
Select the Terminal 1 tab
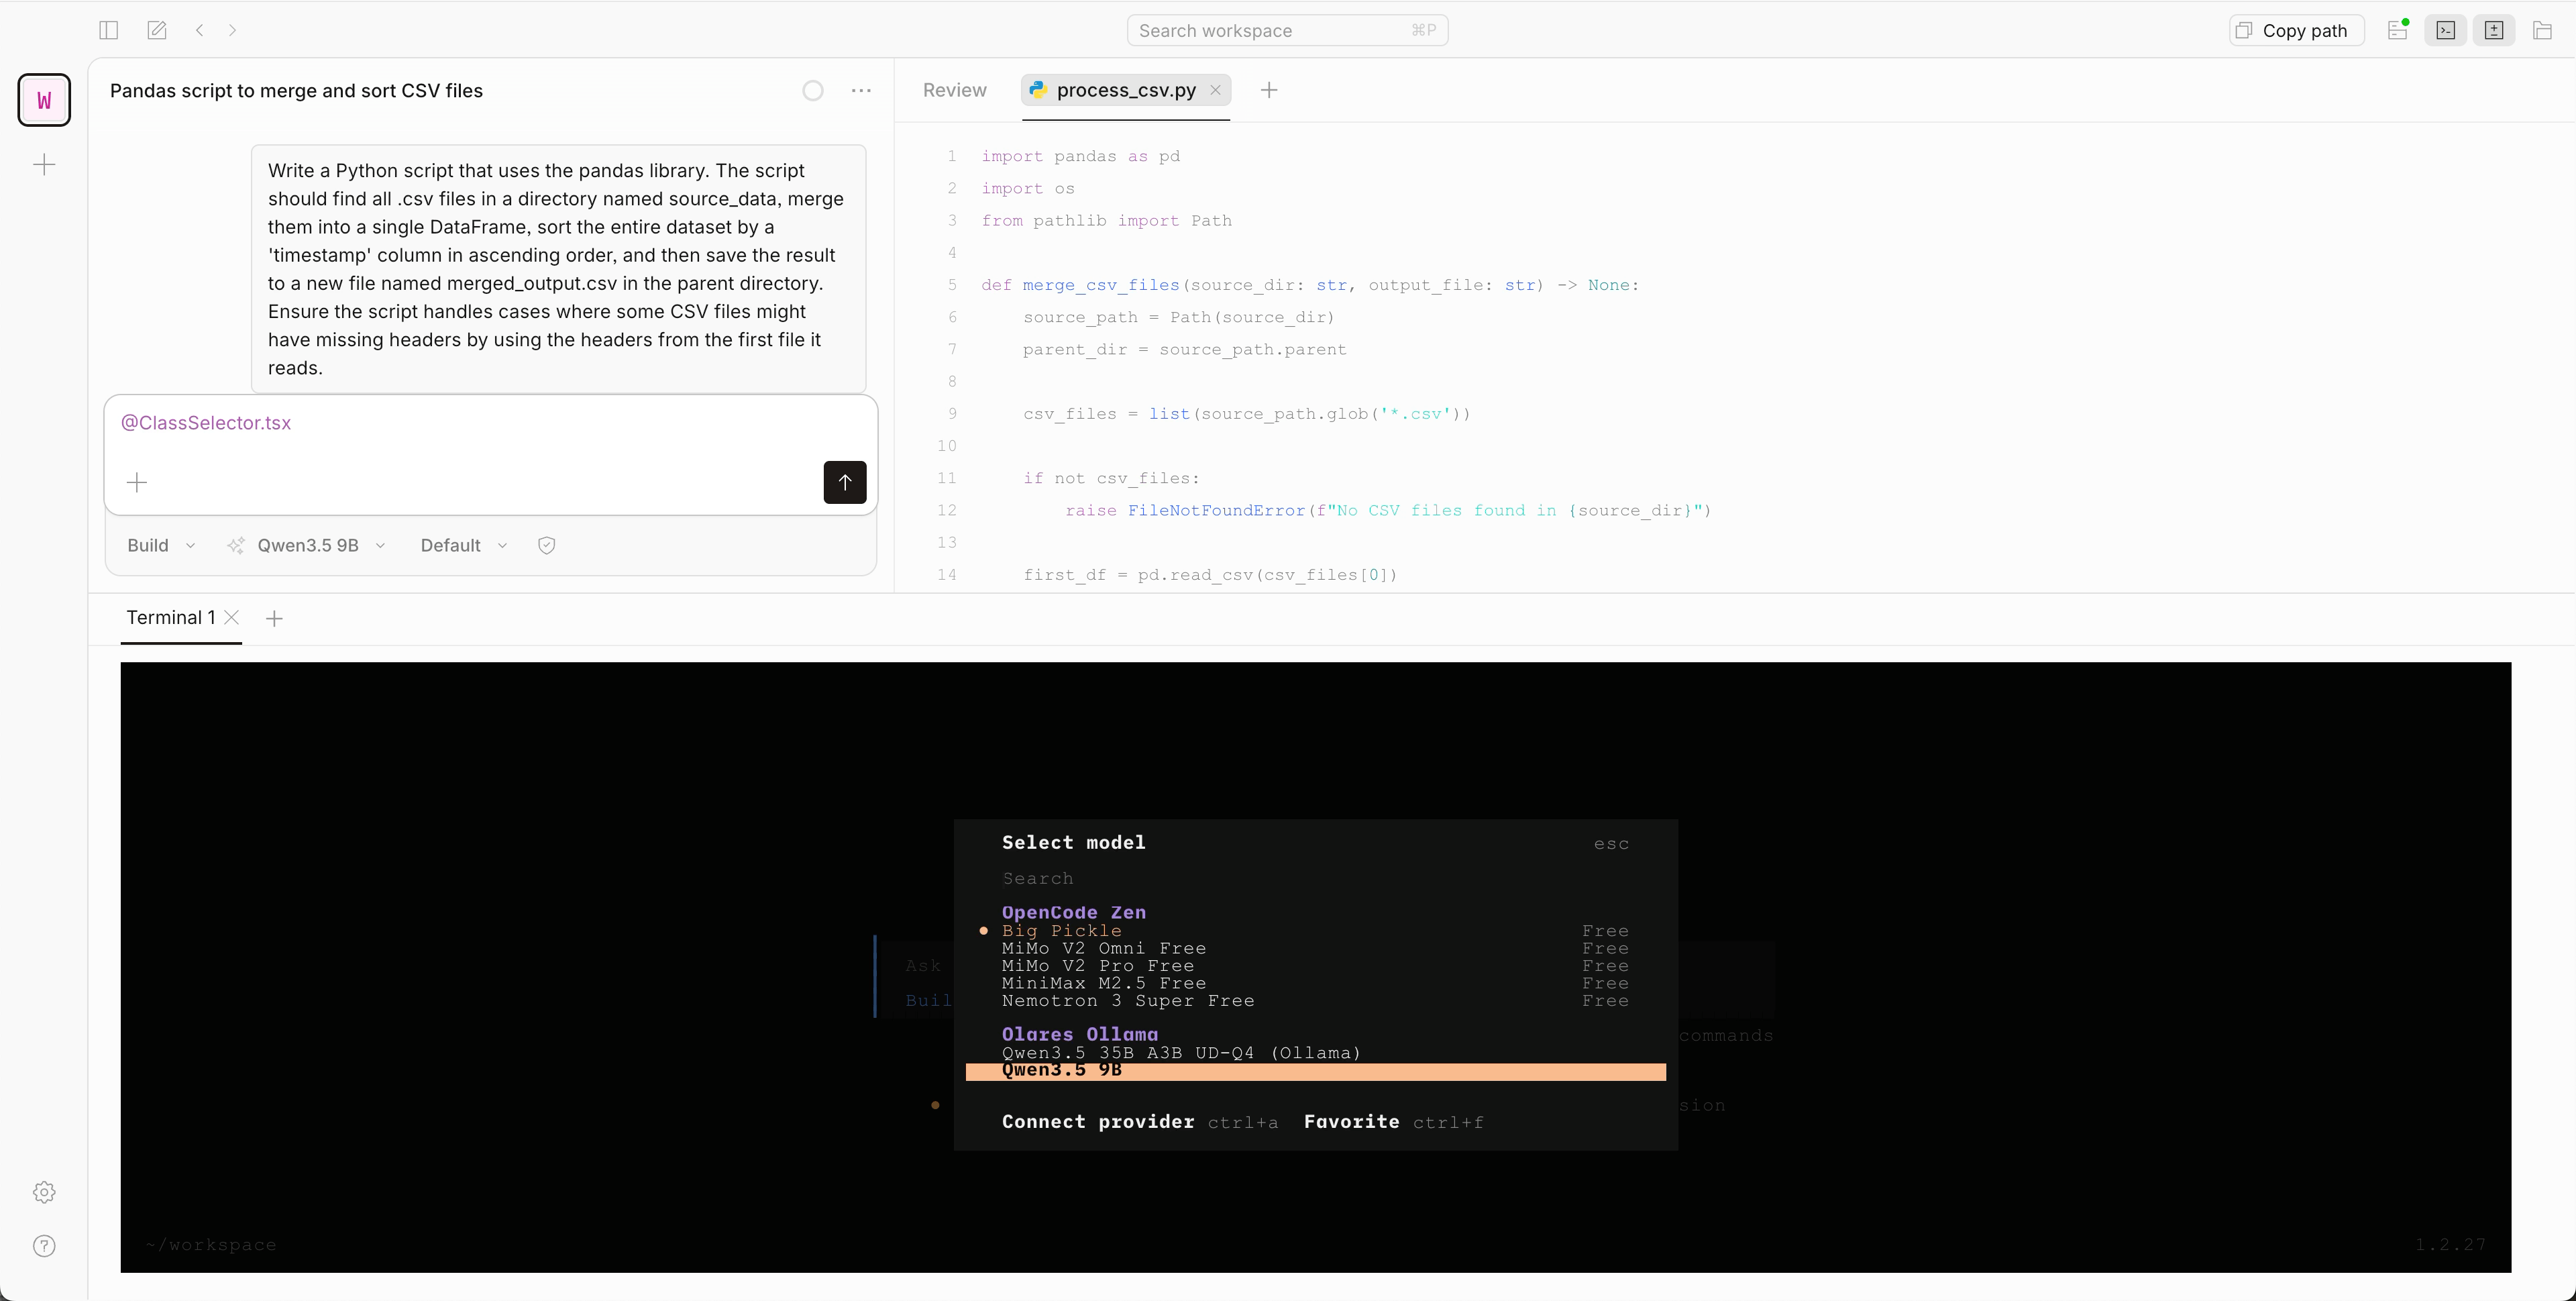(170, 617)
